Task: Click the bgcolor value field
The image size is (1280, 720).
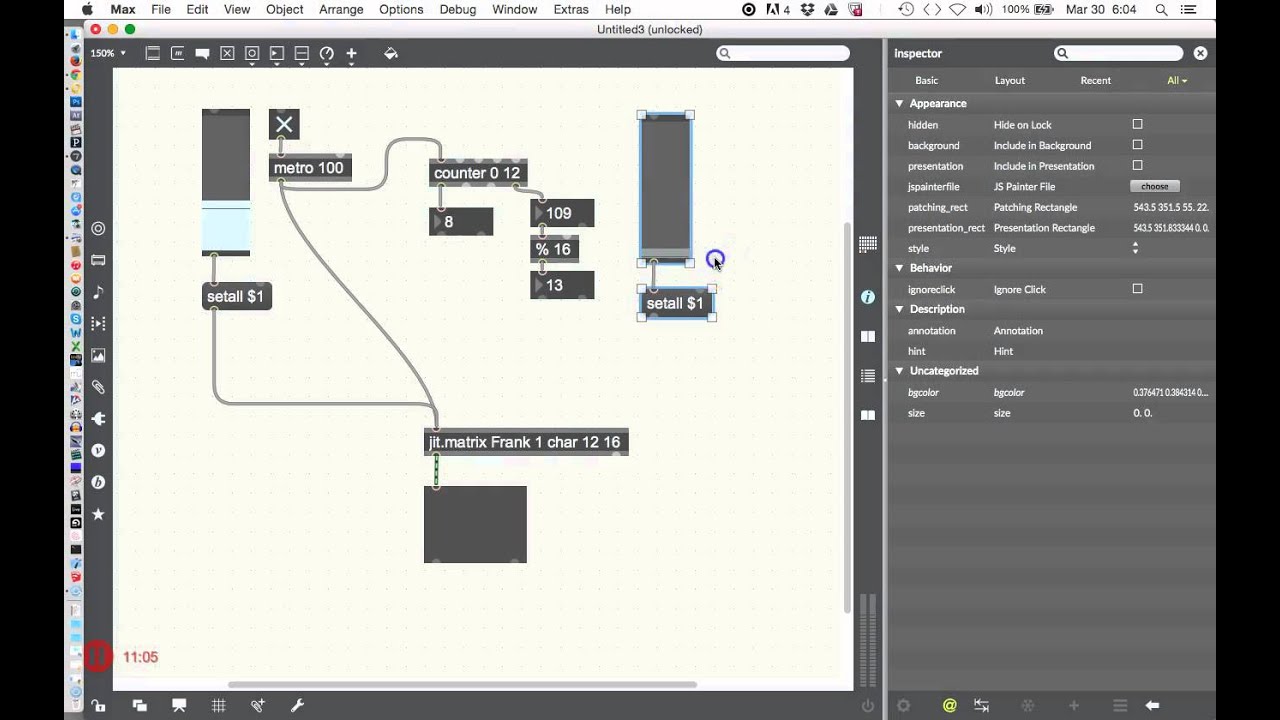Action: pyautogui.click(x=1170, y=392)
